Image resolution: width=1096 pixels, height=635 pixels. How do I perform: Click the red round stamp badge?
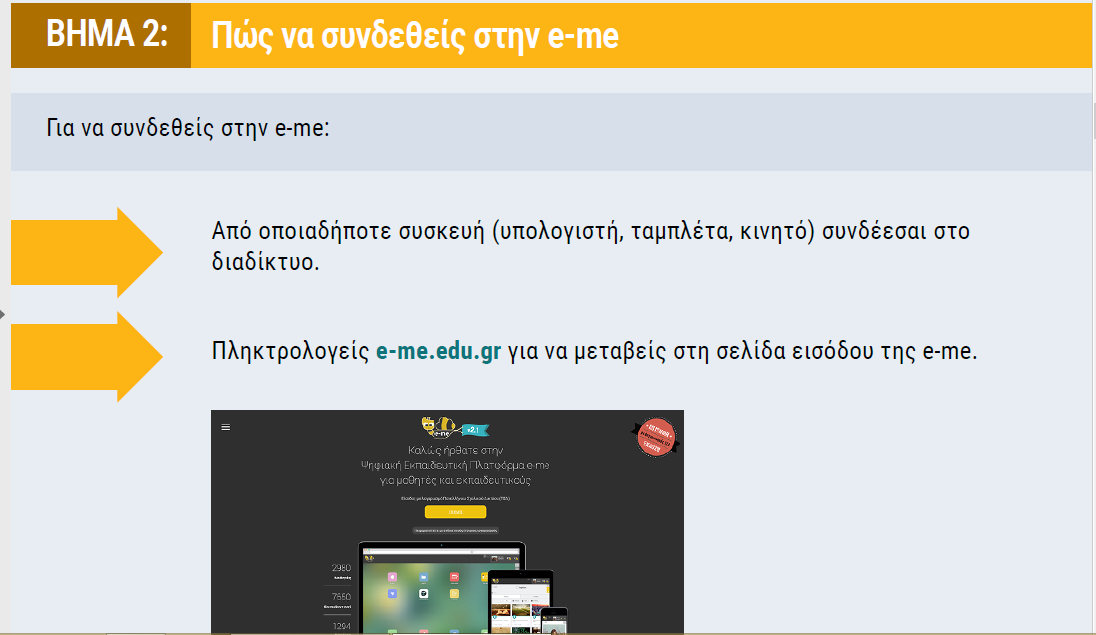click(x=656, y=437)
